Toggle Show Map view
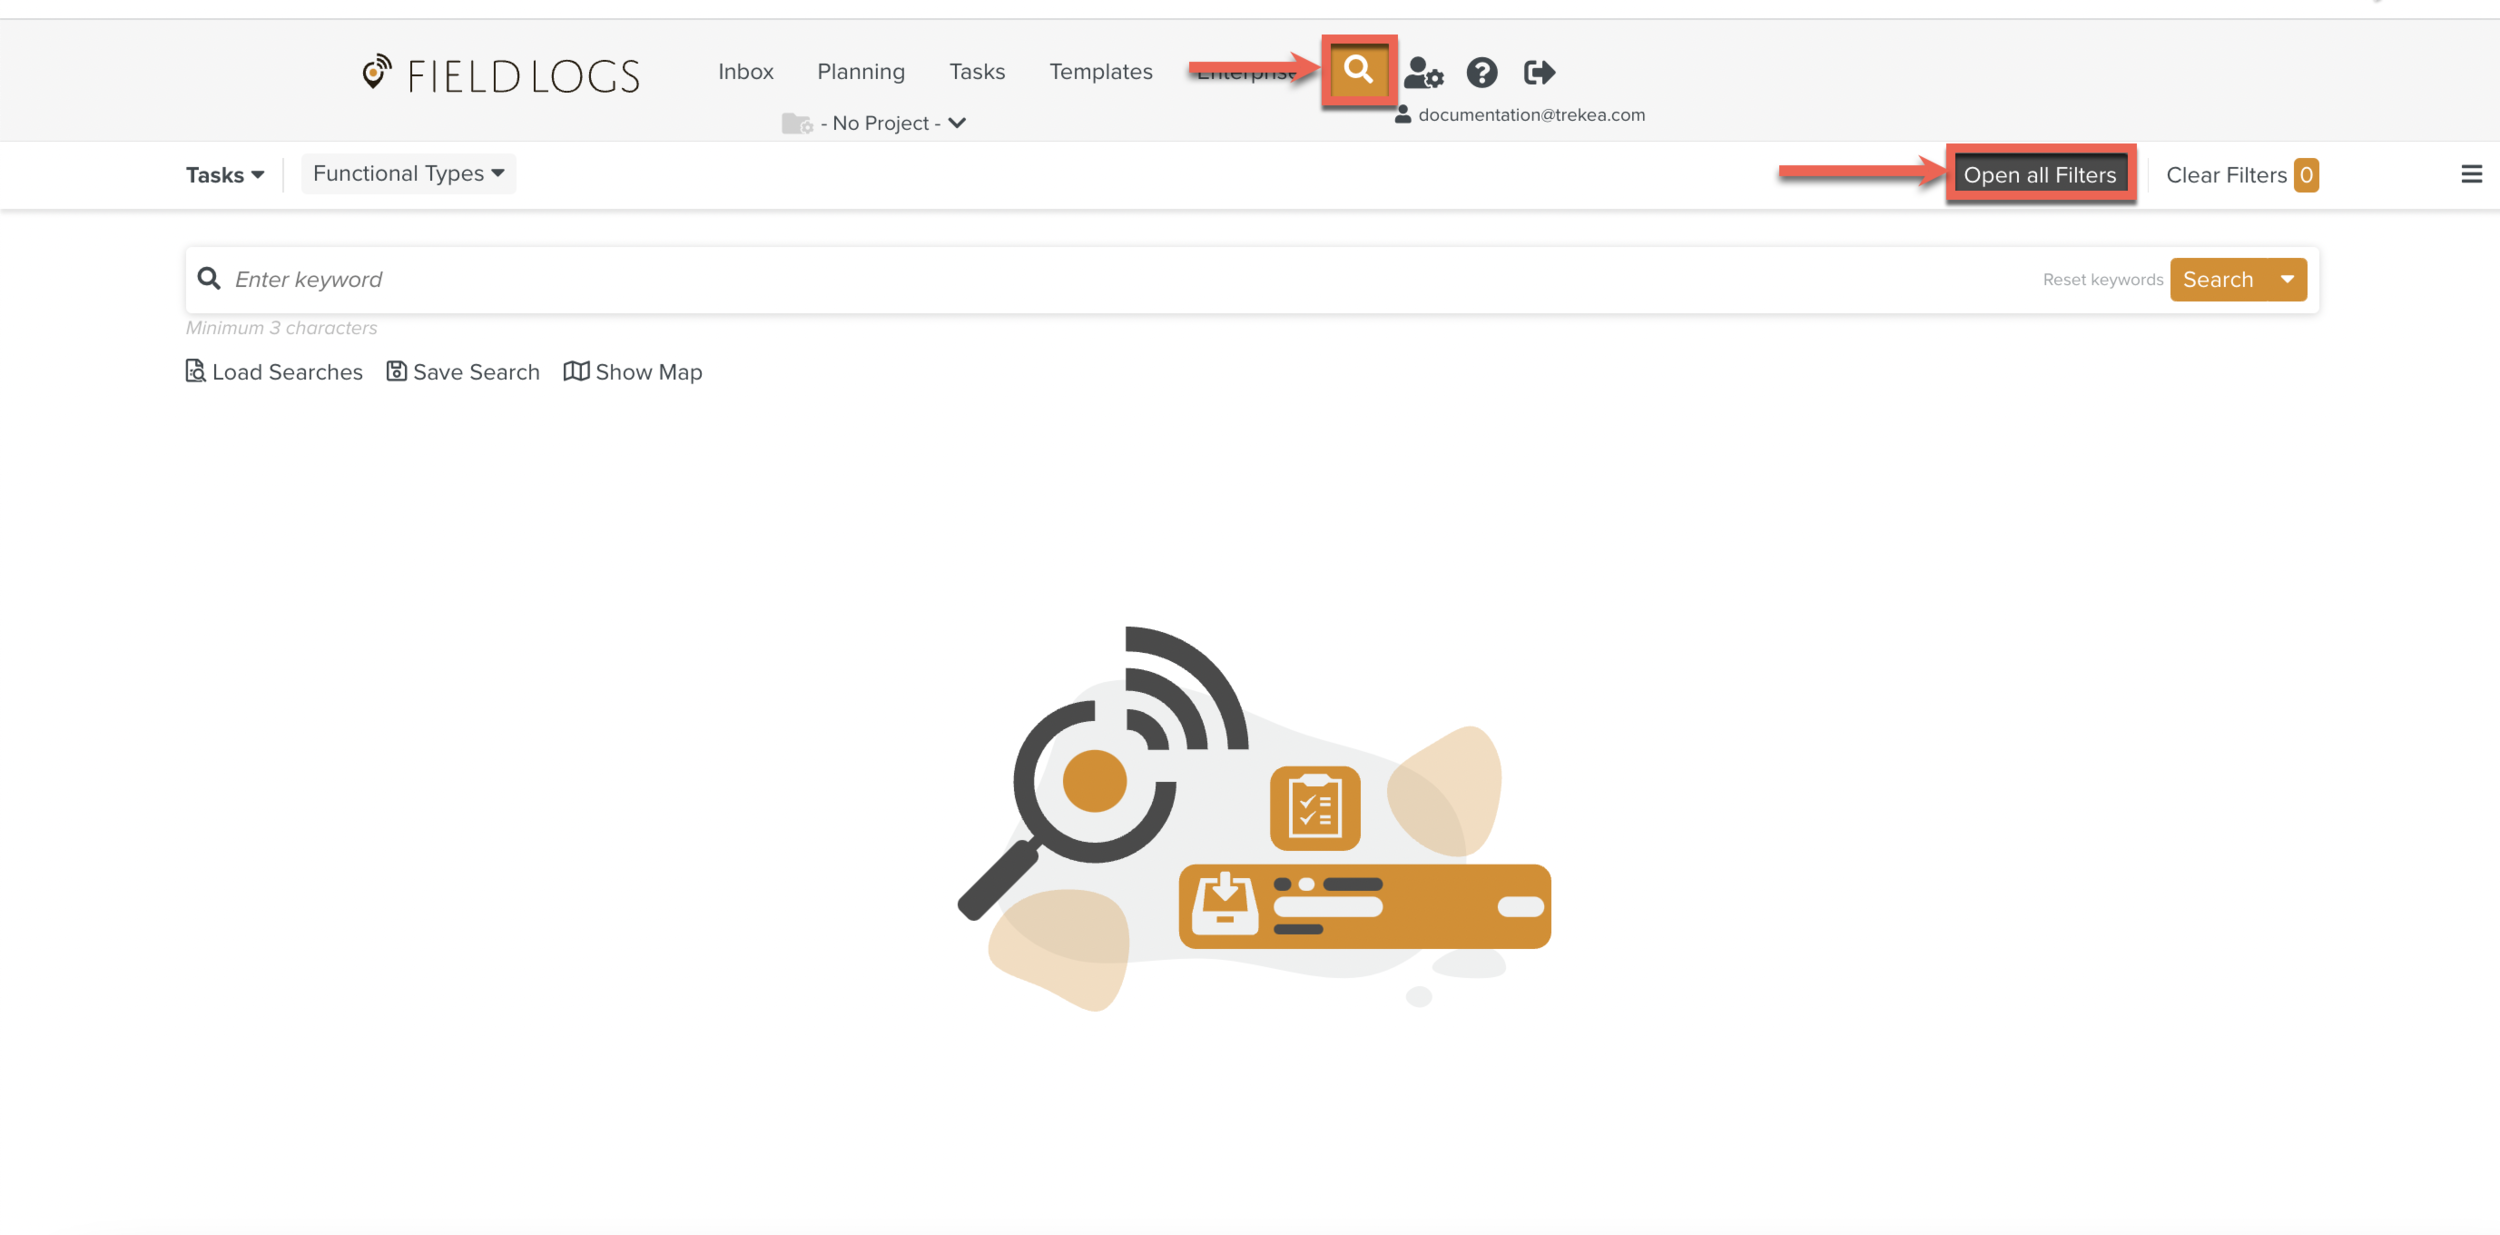The width and height of the screenshot is (2500, 1235). pos(633,372)
